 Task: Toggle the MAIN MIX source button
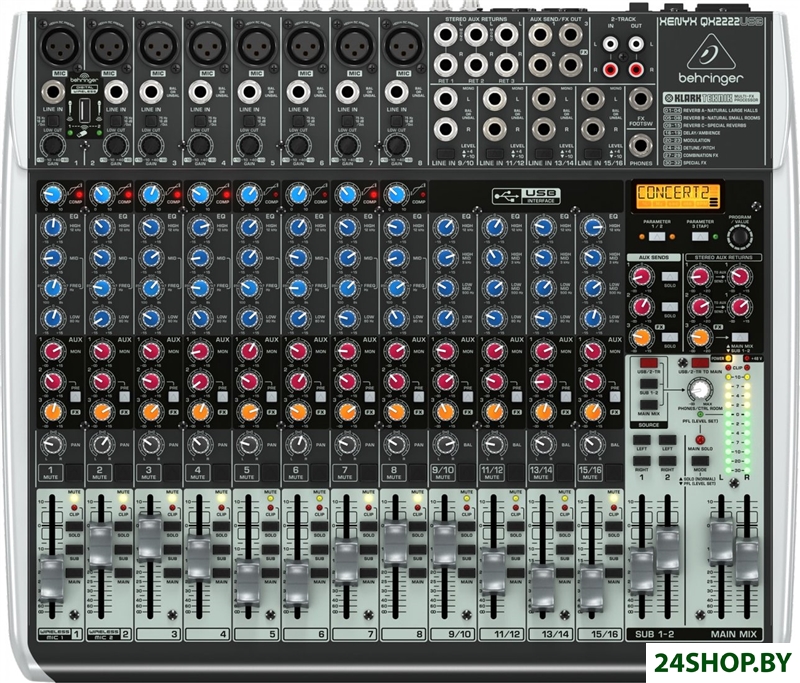pos(648,405)
